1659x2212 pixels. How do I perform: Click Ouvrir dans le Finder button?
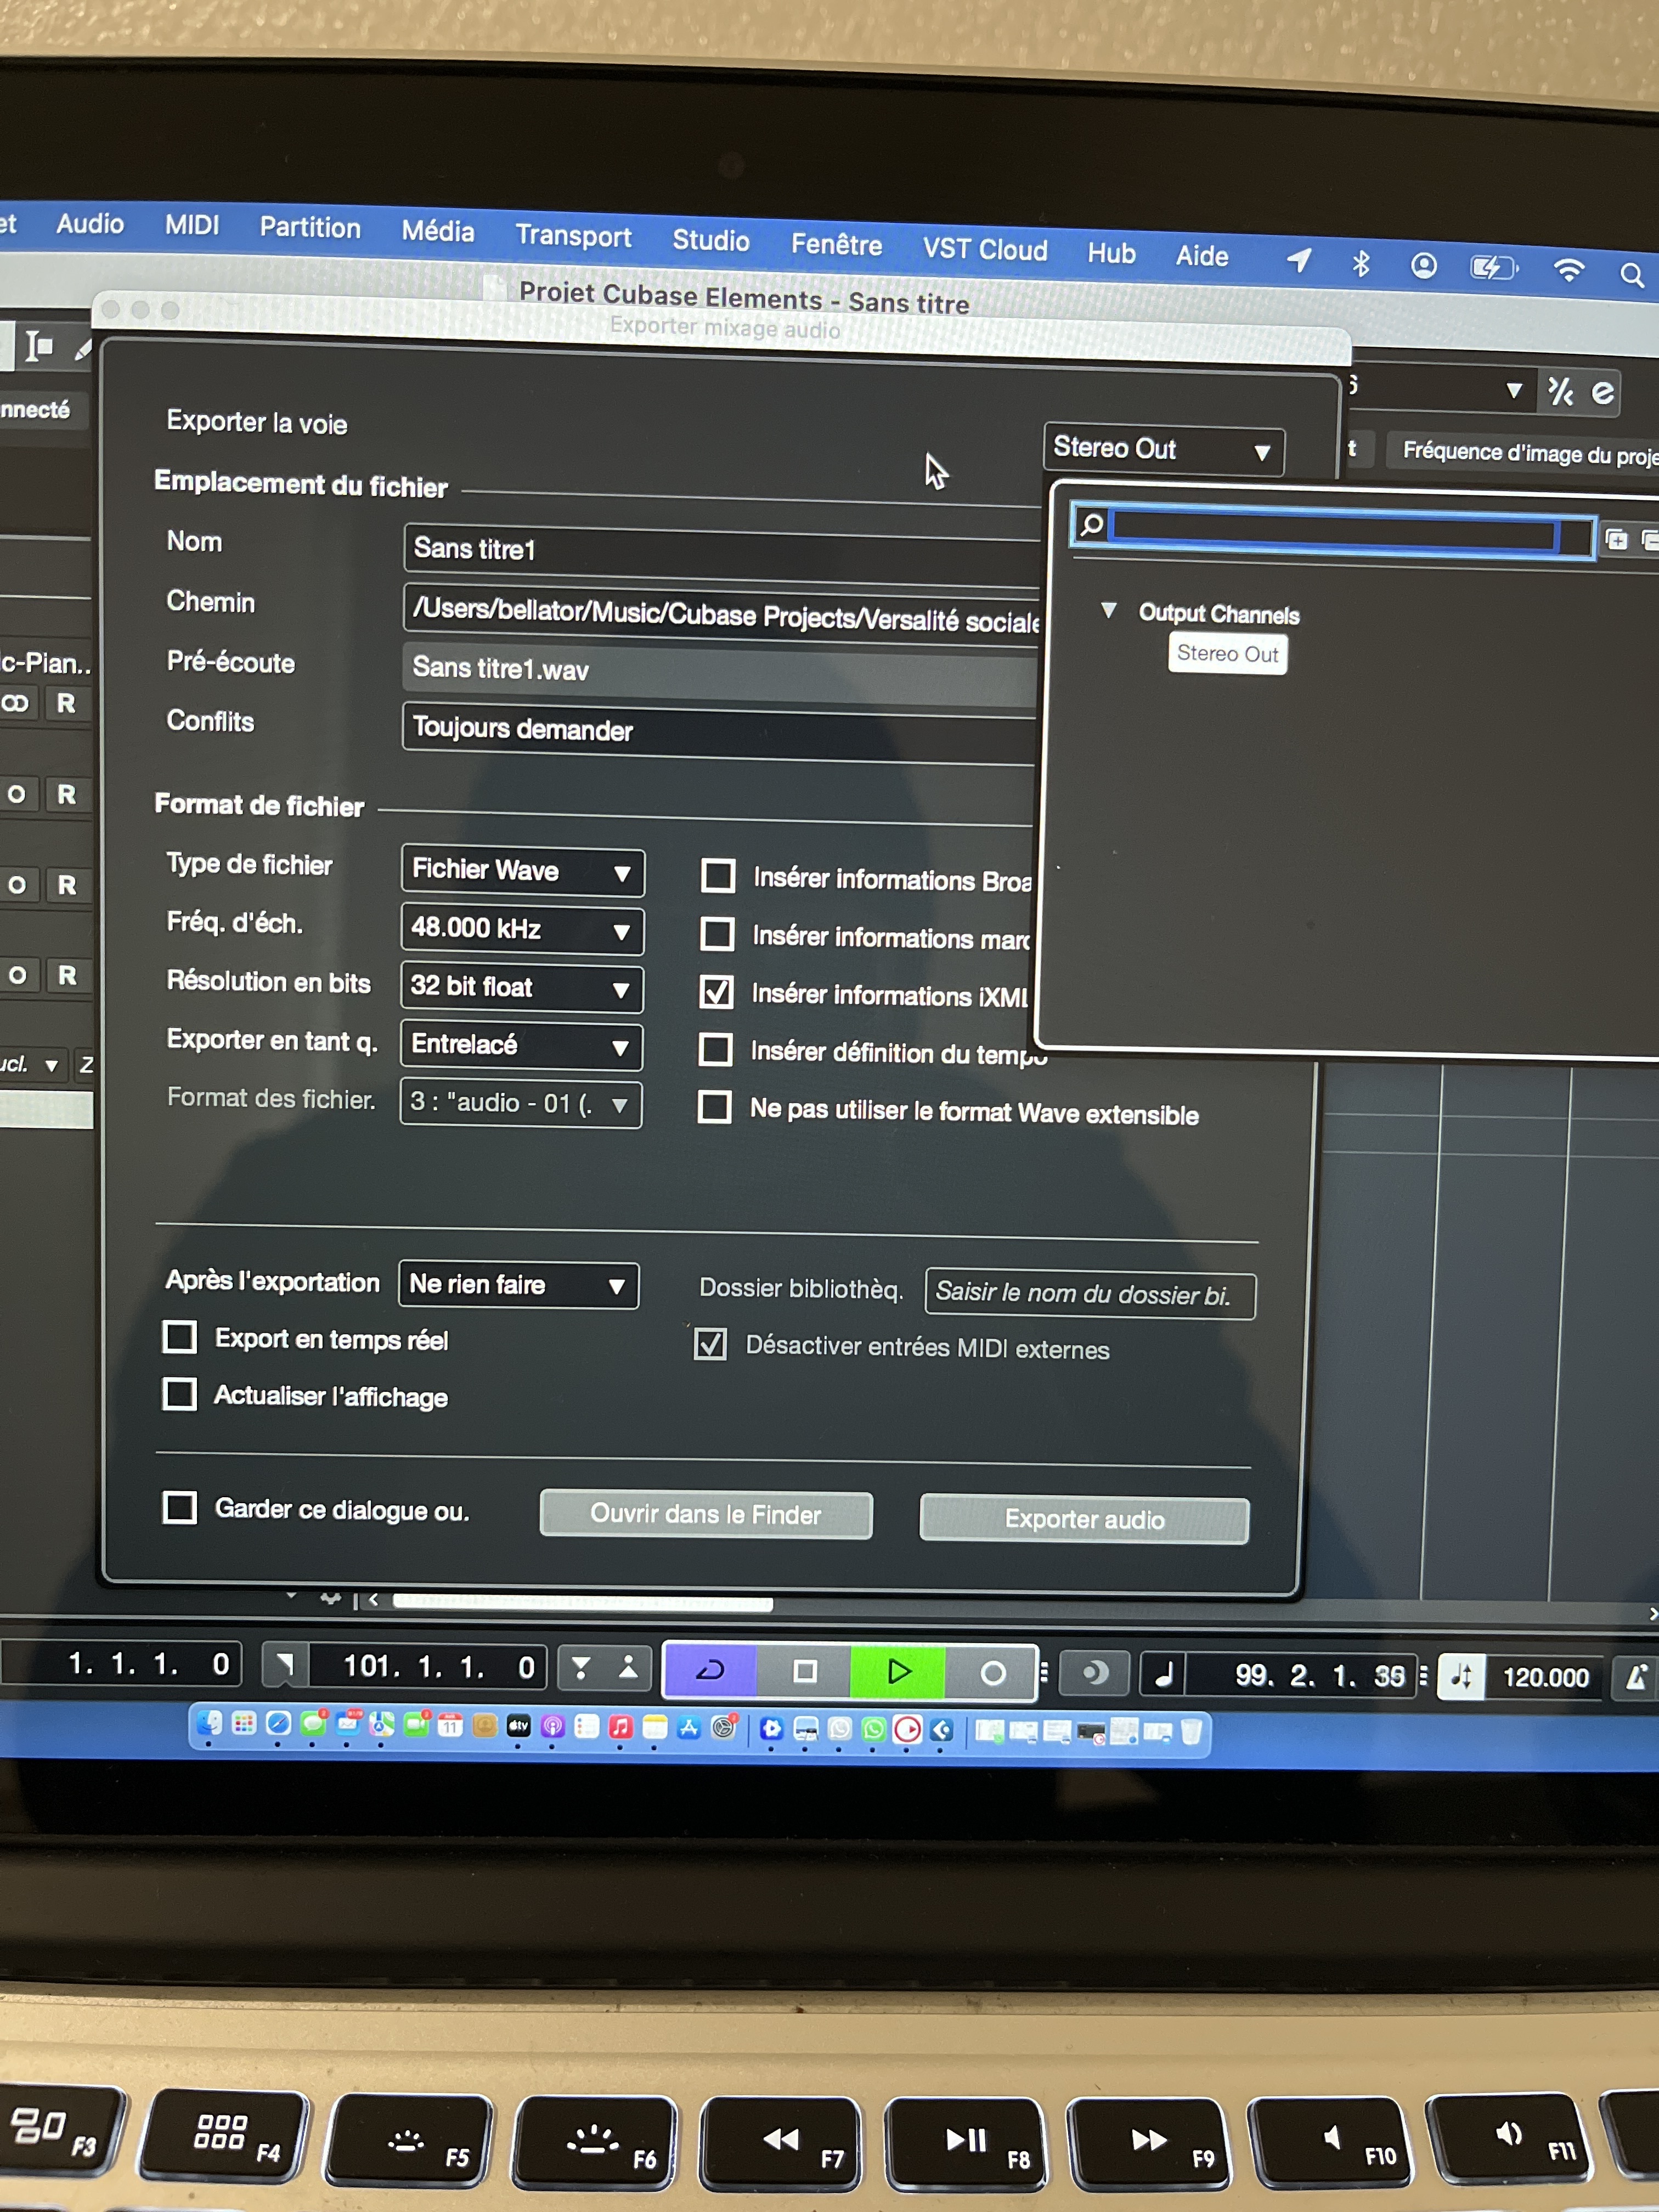706,1515
